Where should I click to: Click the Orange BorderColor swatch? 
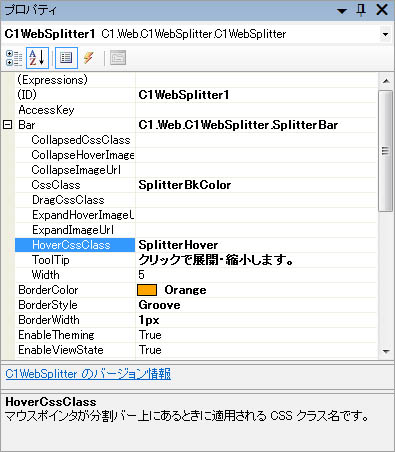click(147, 290)
